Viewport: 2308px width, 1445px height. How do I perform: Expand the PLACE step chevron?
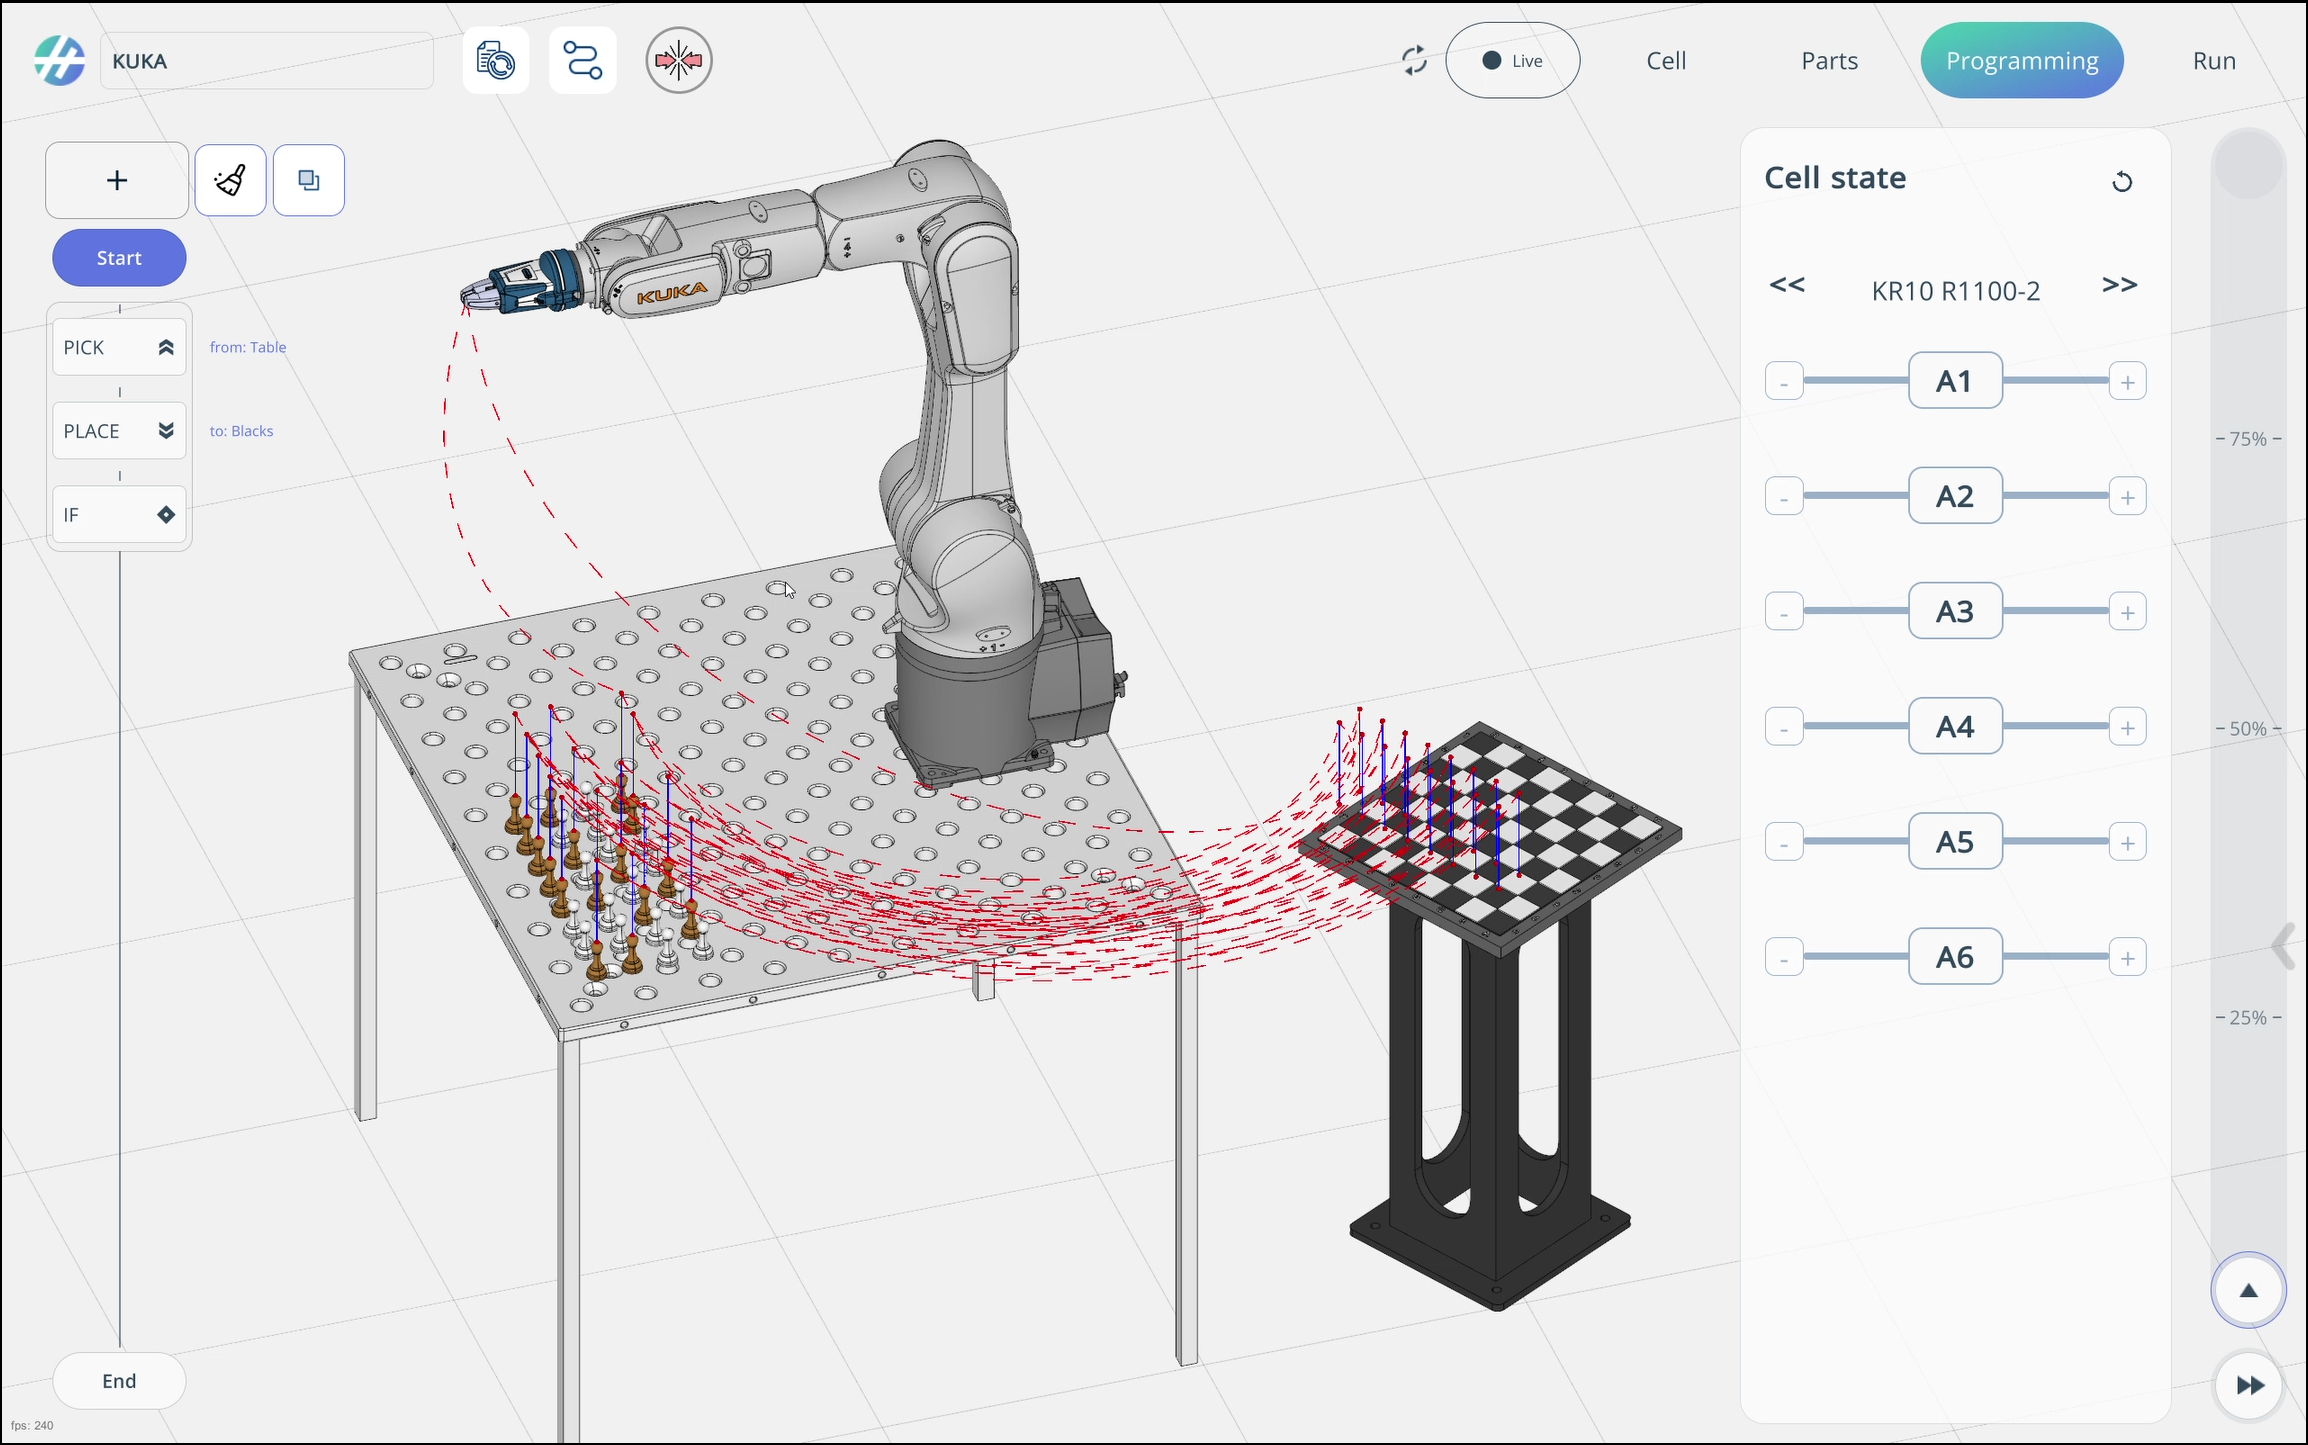[x=166, y=431]
